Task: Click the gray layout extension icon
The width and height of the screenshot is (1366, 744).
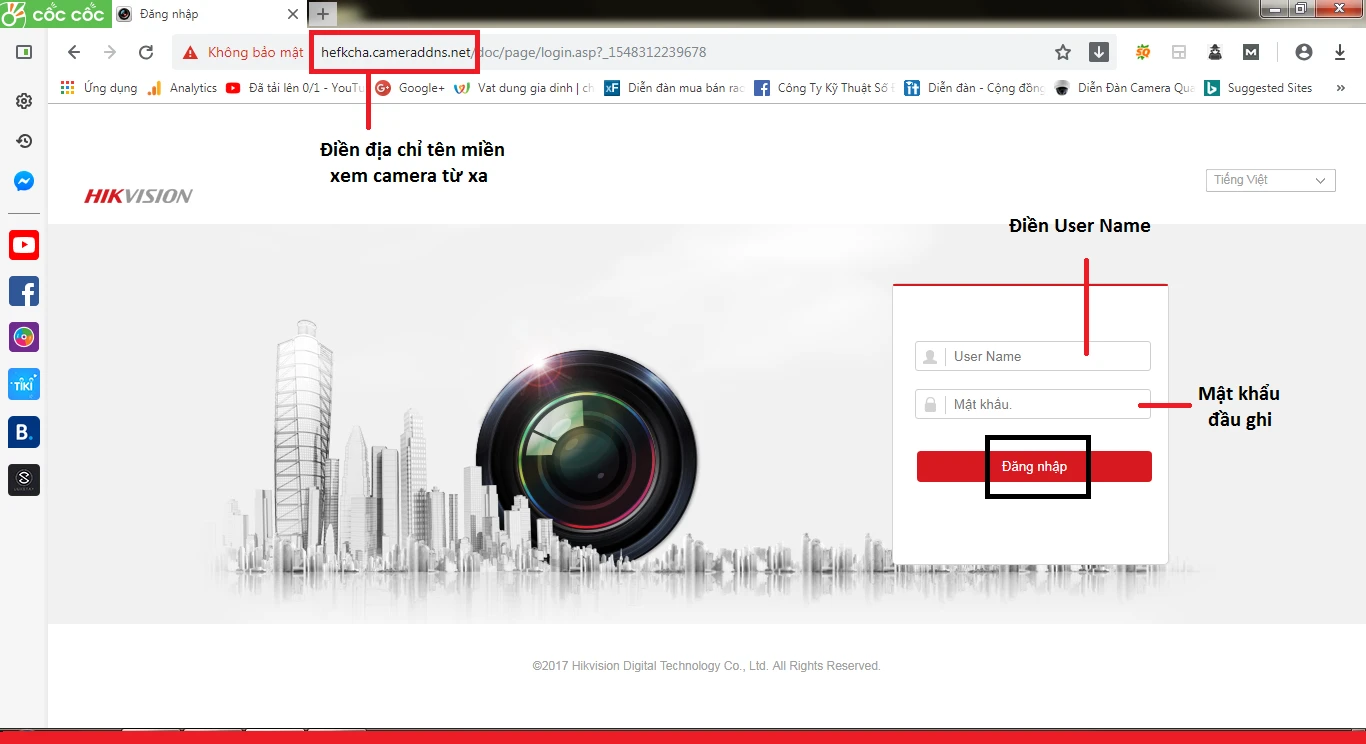Action: click(x=1179, y=52)
